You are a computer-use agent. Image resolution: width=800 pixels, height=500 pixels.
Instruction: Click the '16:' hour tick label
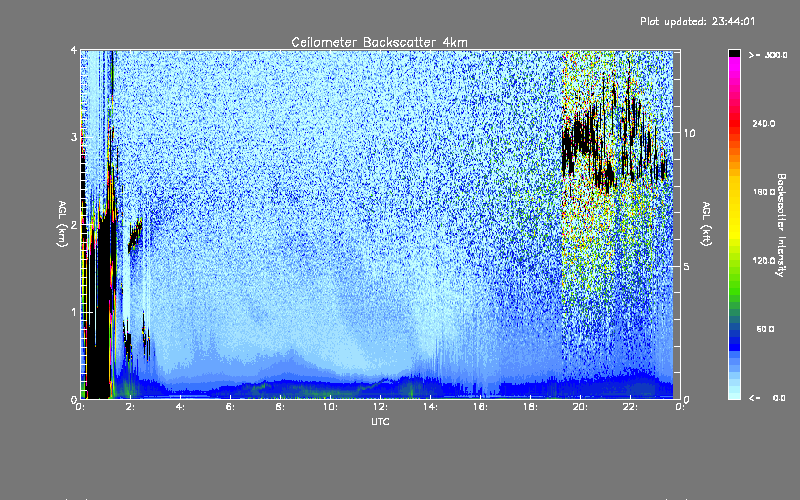tap(480, 407)
